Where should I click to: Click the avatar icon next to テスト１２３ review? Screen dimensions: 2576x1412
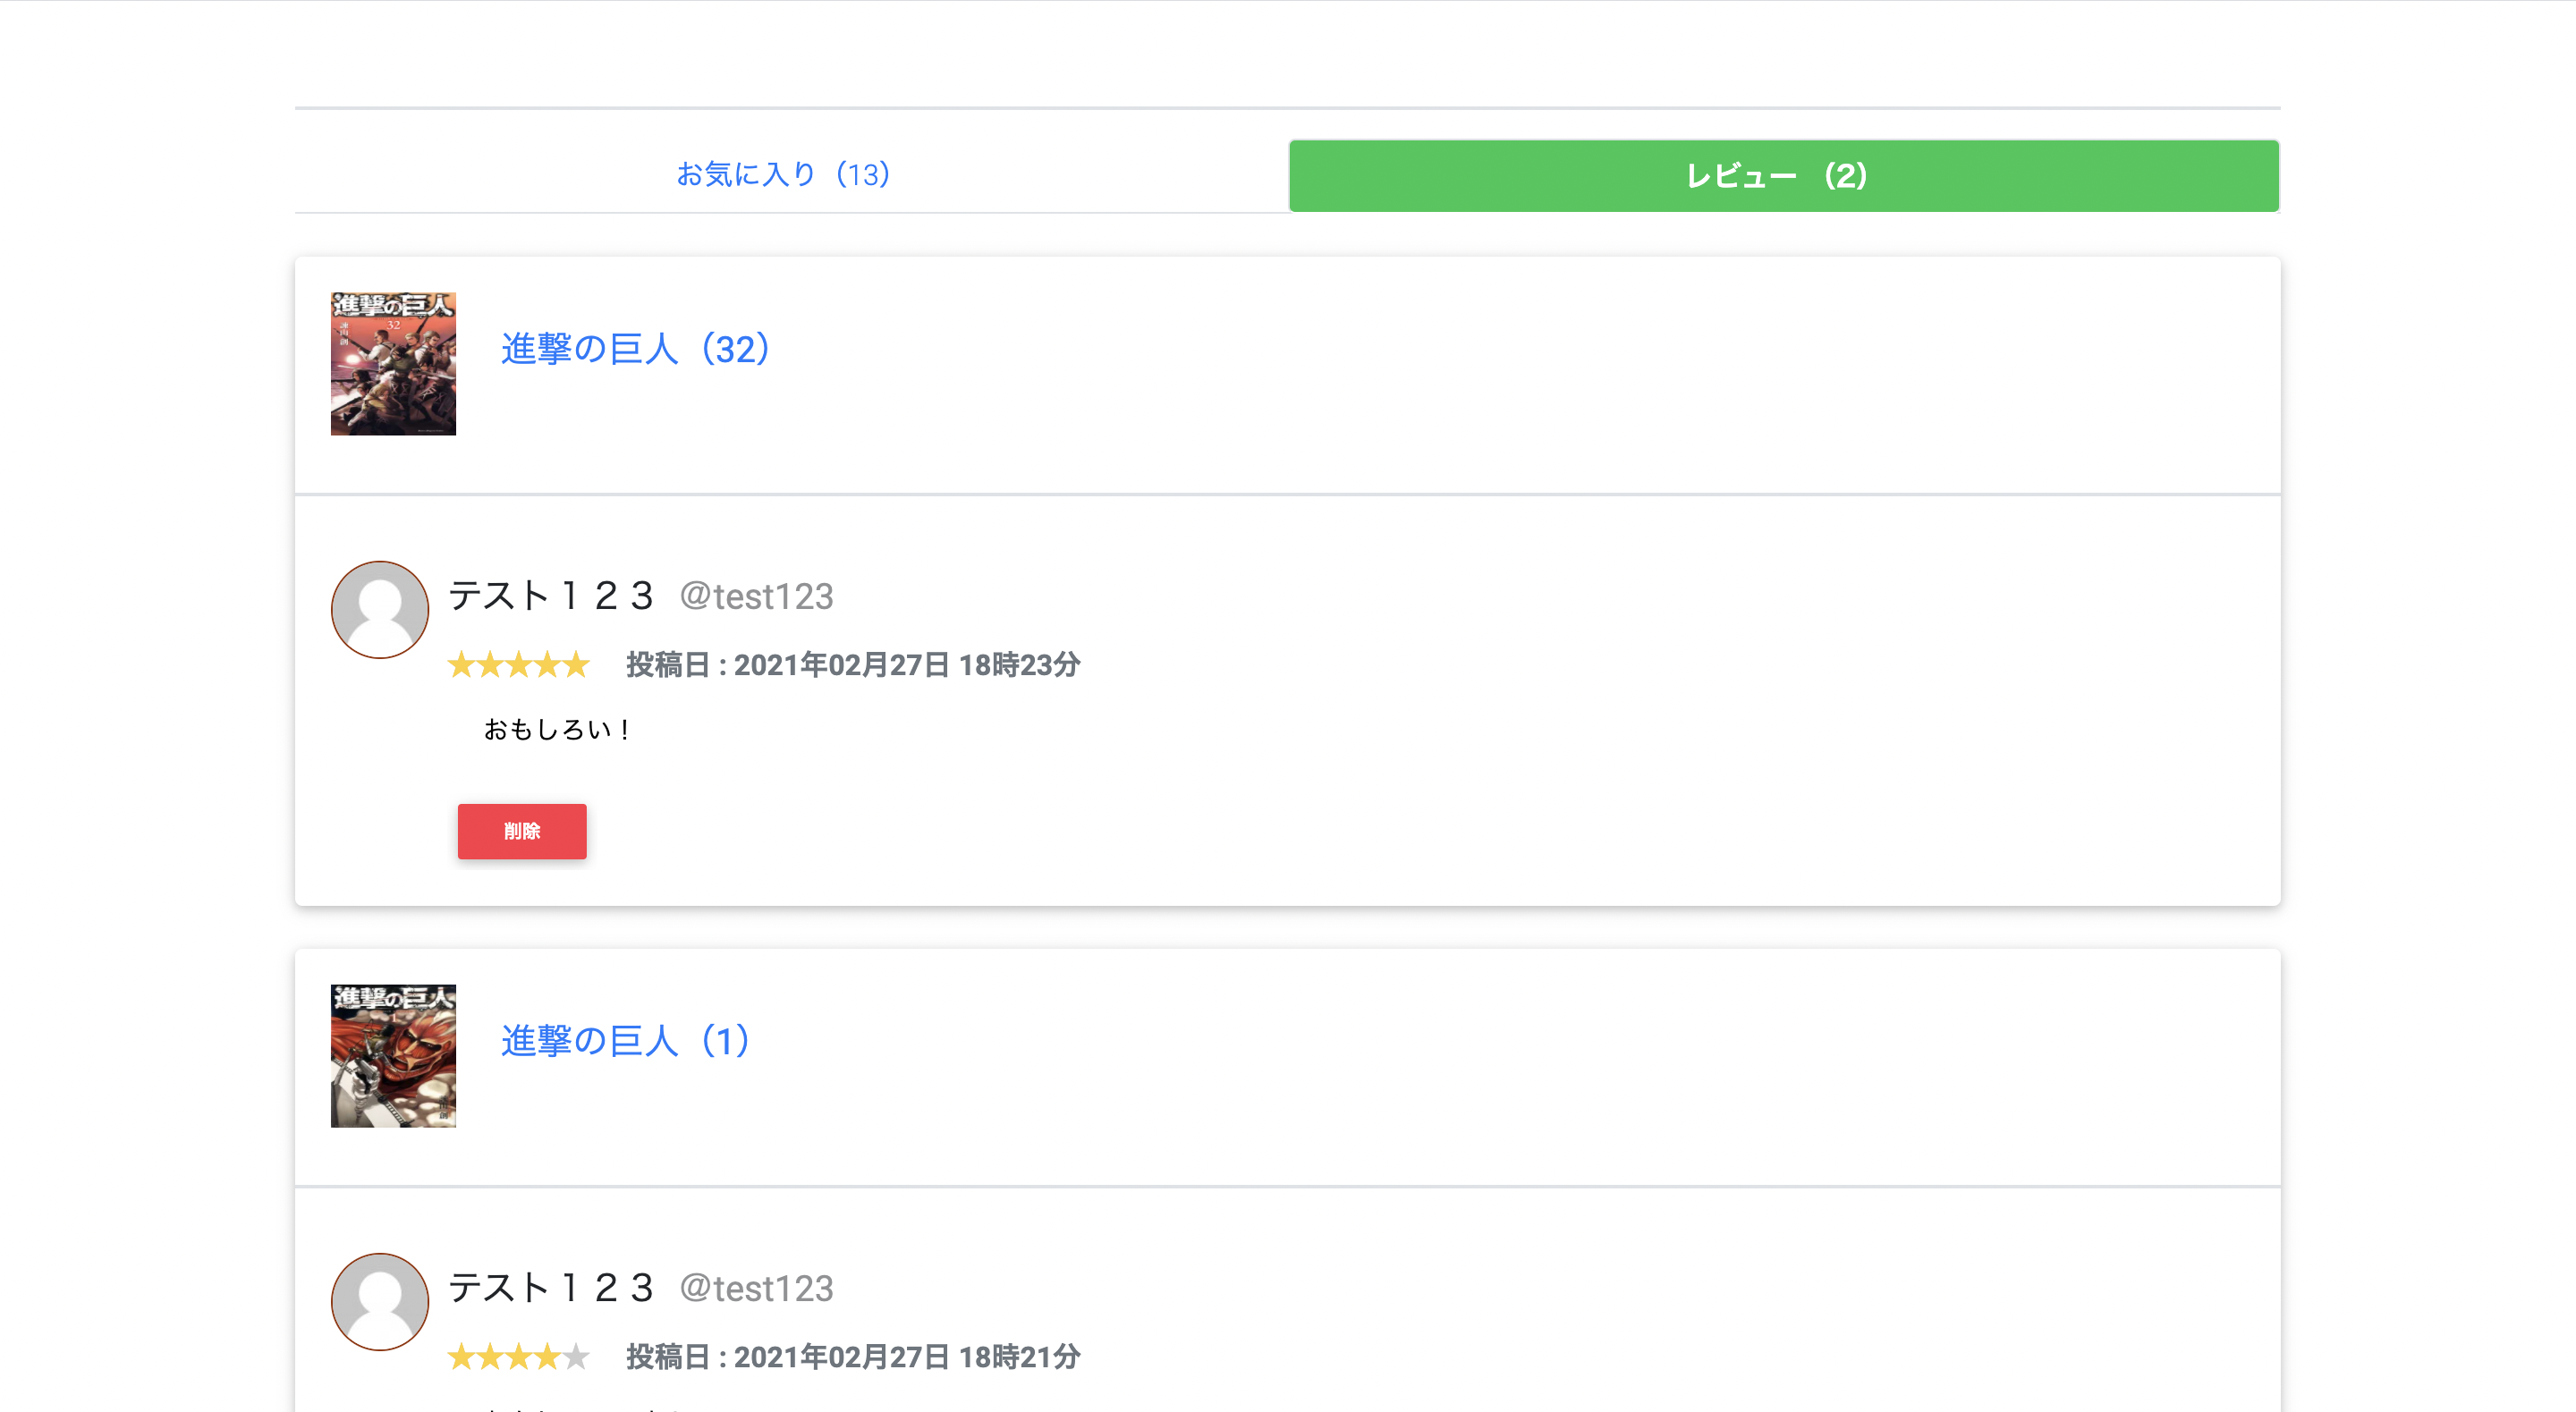379,609
